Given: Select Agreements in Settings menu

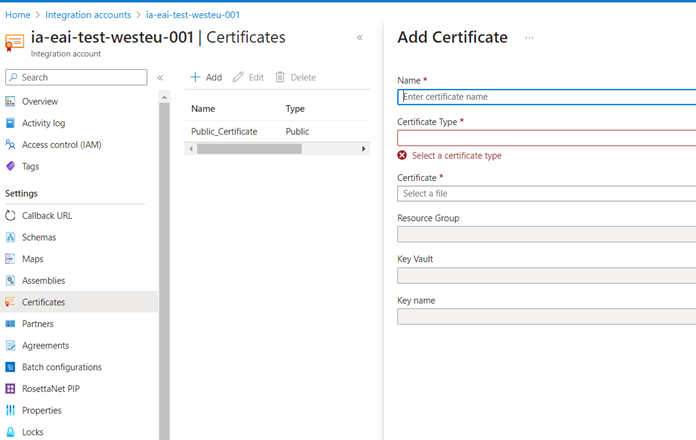Looking at the screenshot, I should (46, 345).
